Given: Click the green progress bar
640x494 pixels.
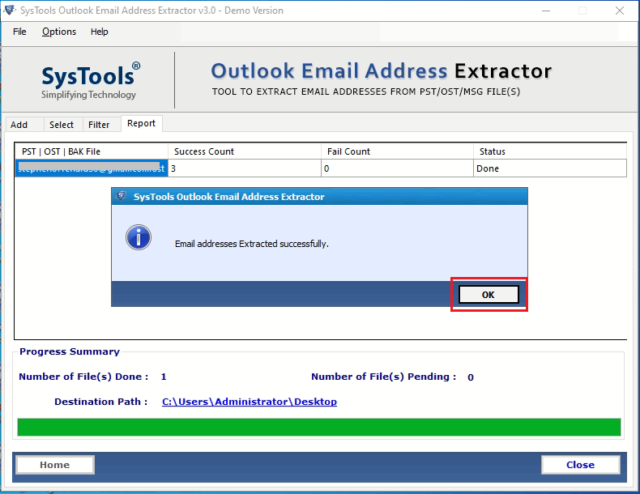Looking at the screenshot, I should (x=319, y=427).
